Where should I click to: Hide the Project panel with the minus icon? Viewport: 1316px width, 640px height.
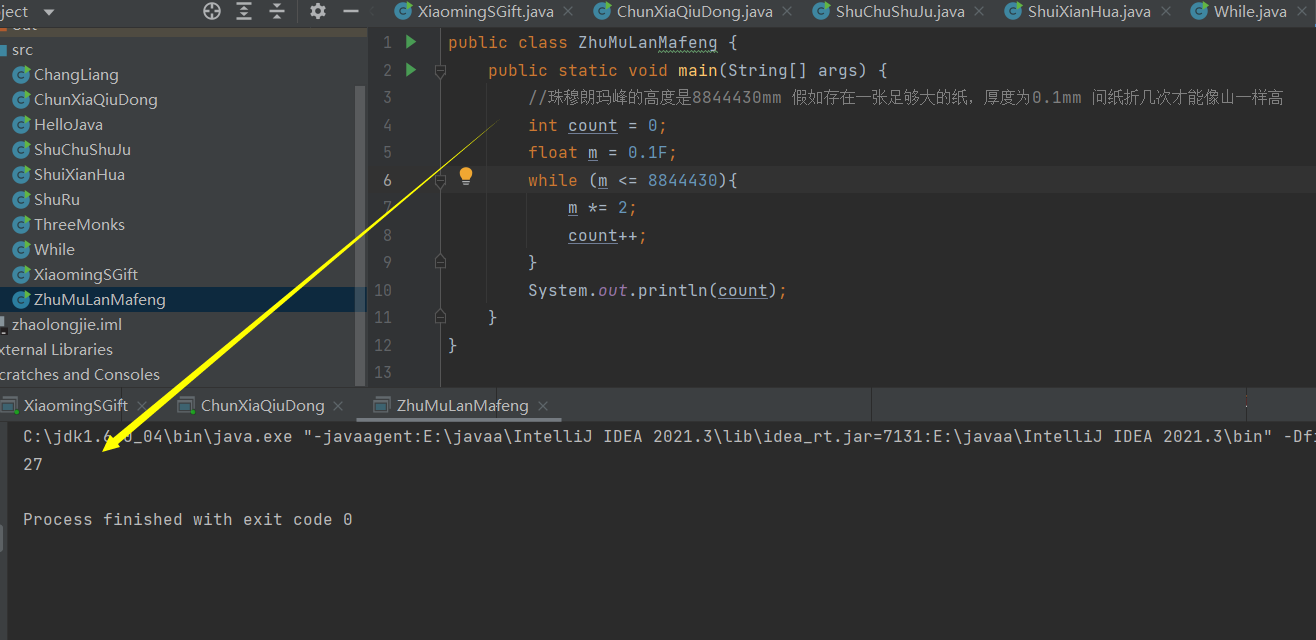(350, 11)
